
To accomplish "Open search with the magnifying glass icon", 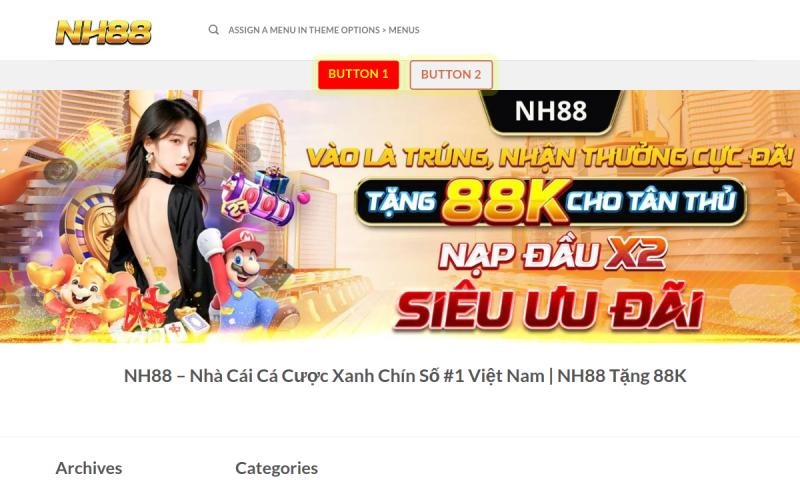I will click(214, 30).
